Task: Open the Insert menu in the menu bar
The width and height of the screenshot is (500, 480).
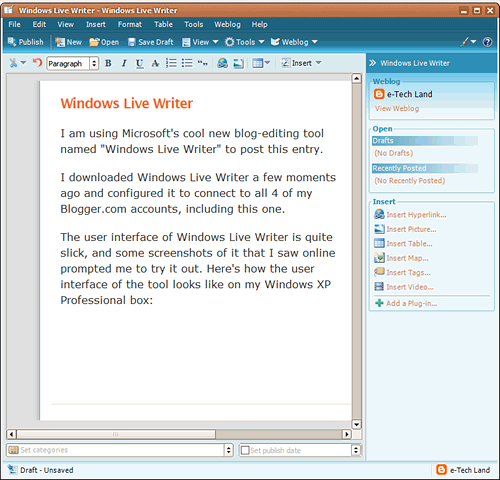Action: [96, 24]
